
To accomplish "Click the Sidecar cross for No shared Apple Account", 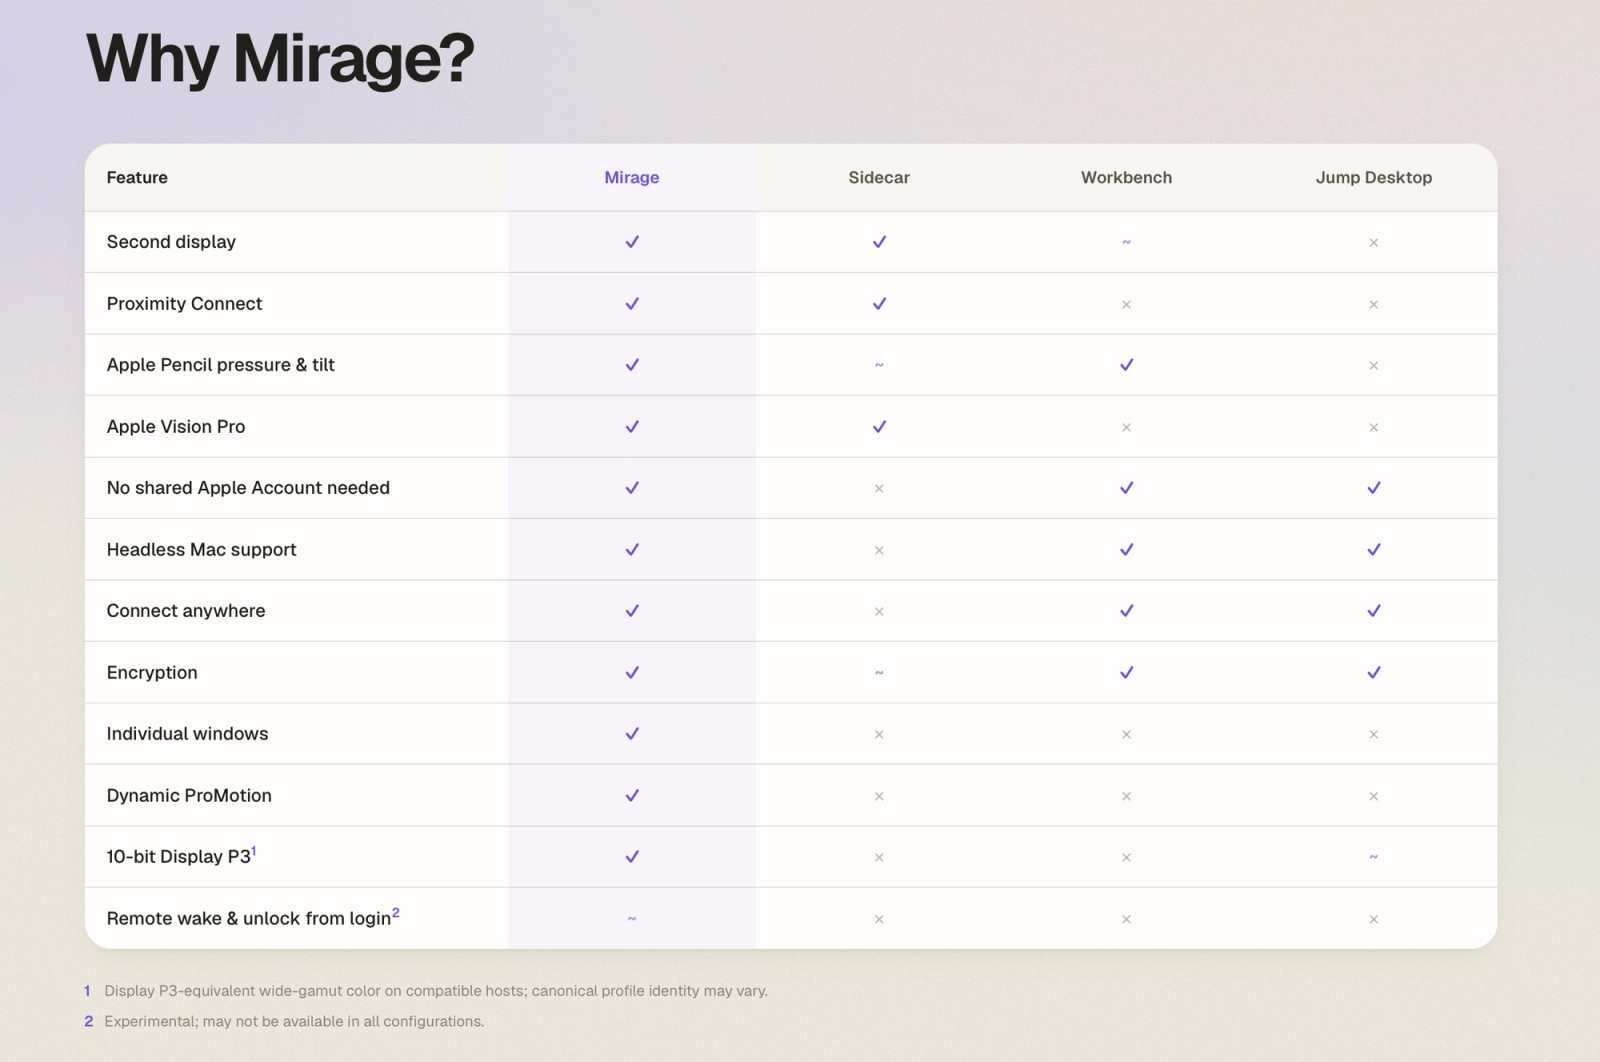I will pos(879,489).
